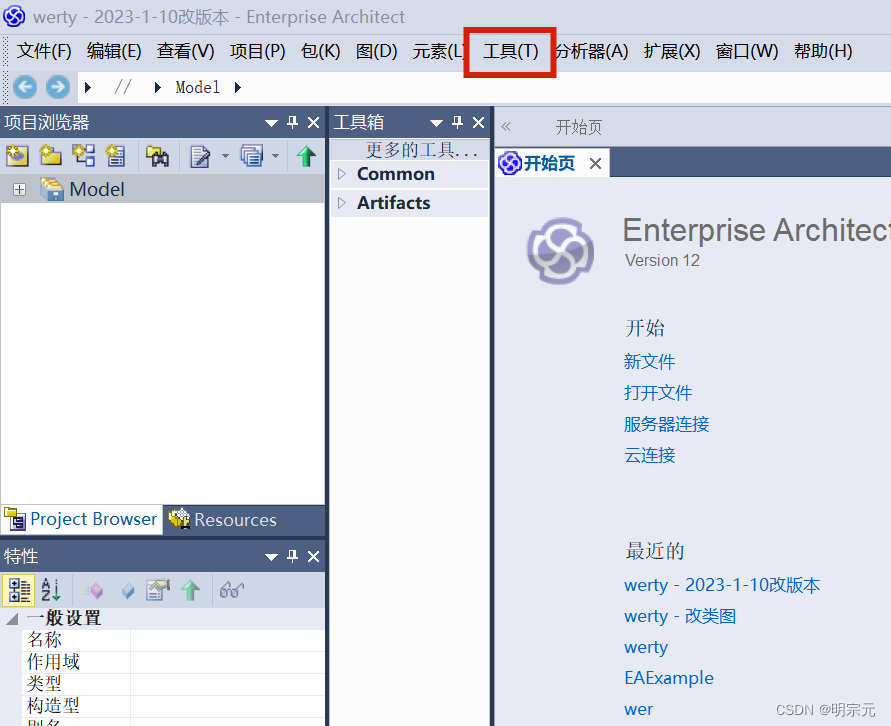
Task: Open the 文件(F) menu
Action: [x=44, y=51]
